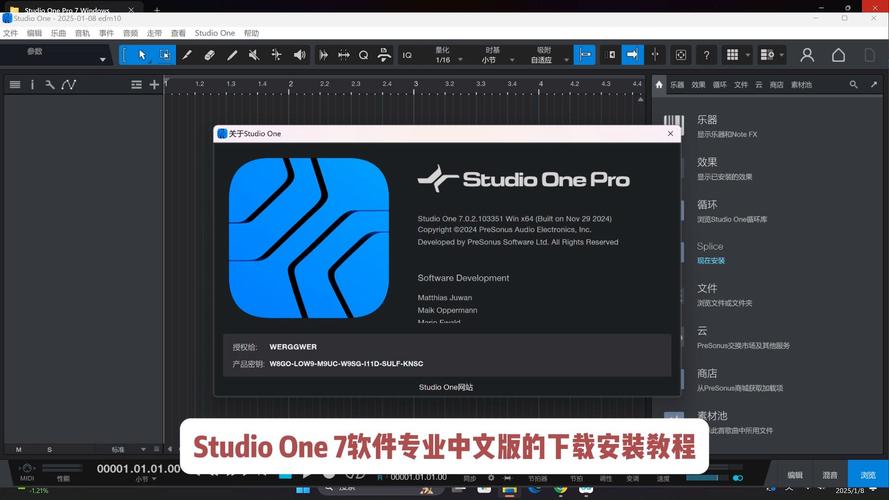The image size is (889, 500).
Task: Detach browser with arrow icon
Action: pyautogui.click(x=874, y=84)
